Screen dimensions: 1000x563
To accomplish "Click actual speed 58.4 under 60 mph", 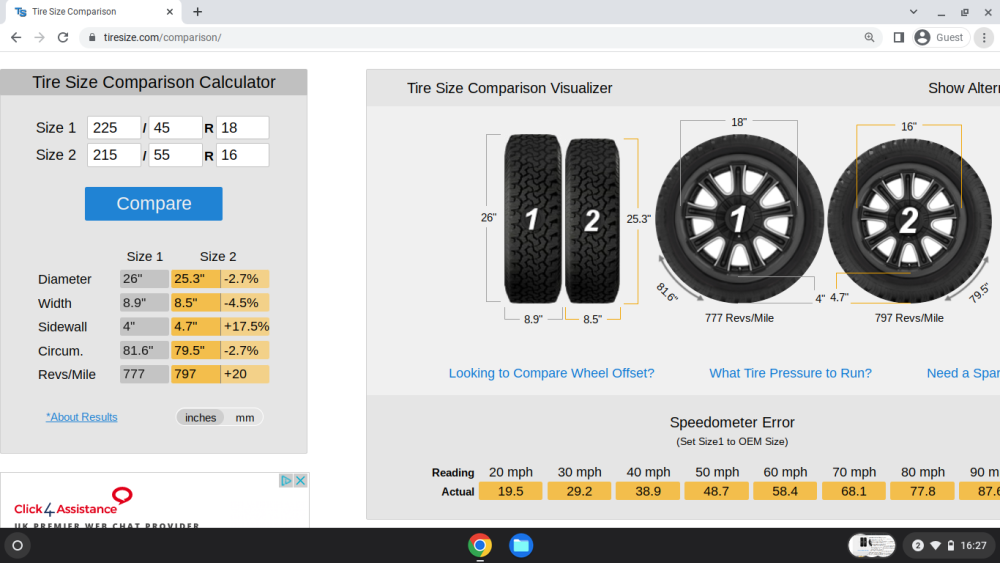I will [784, 491].
